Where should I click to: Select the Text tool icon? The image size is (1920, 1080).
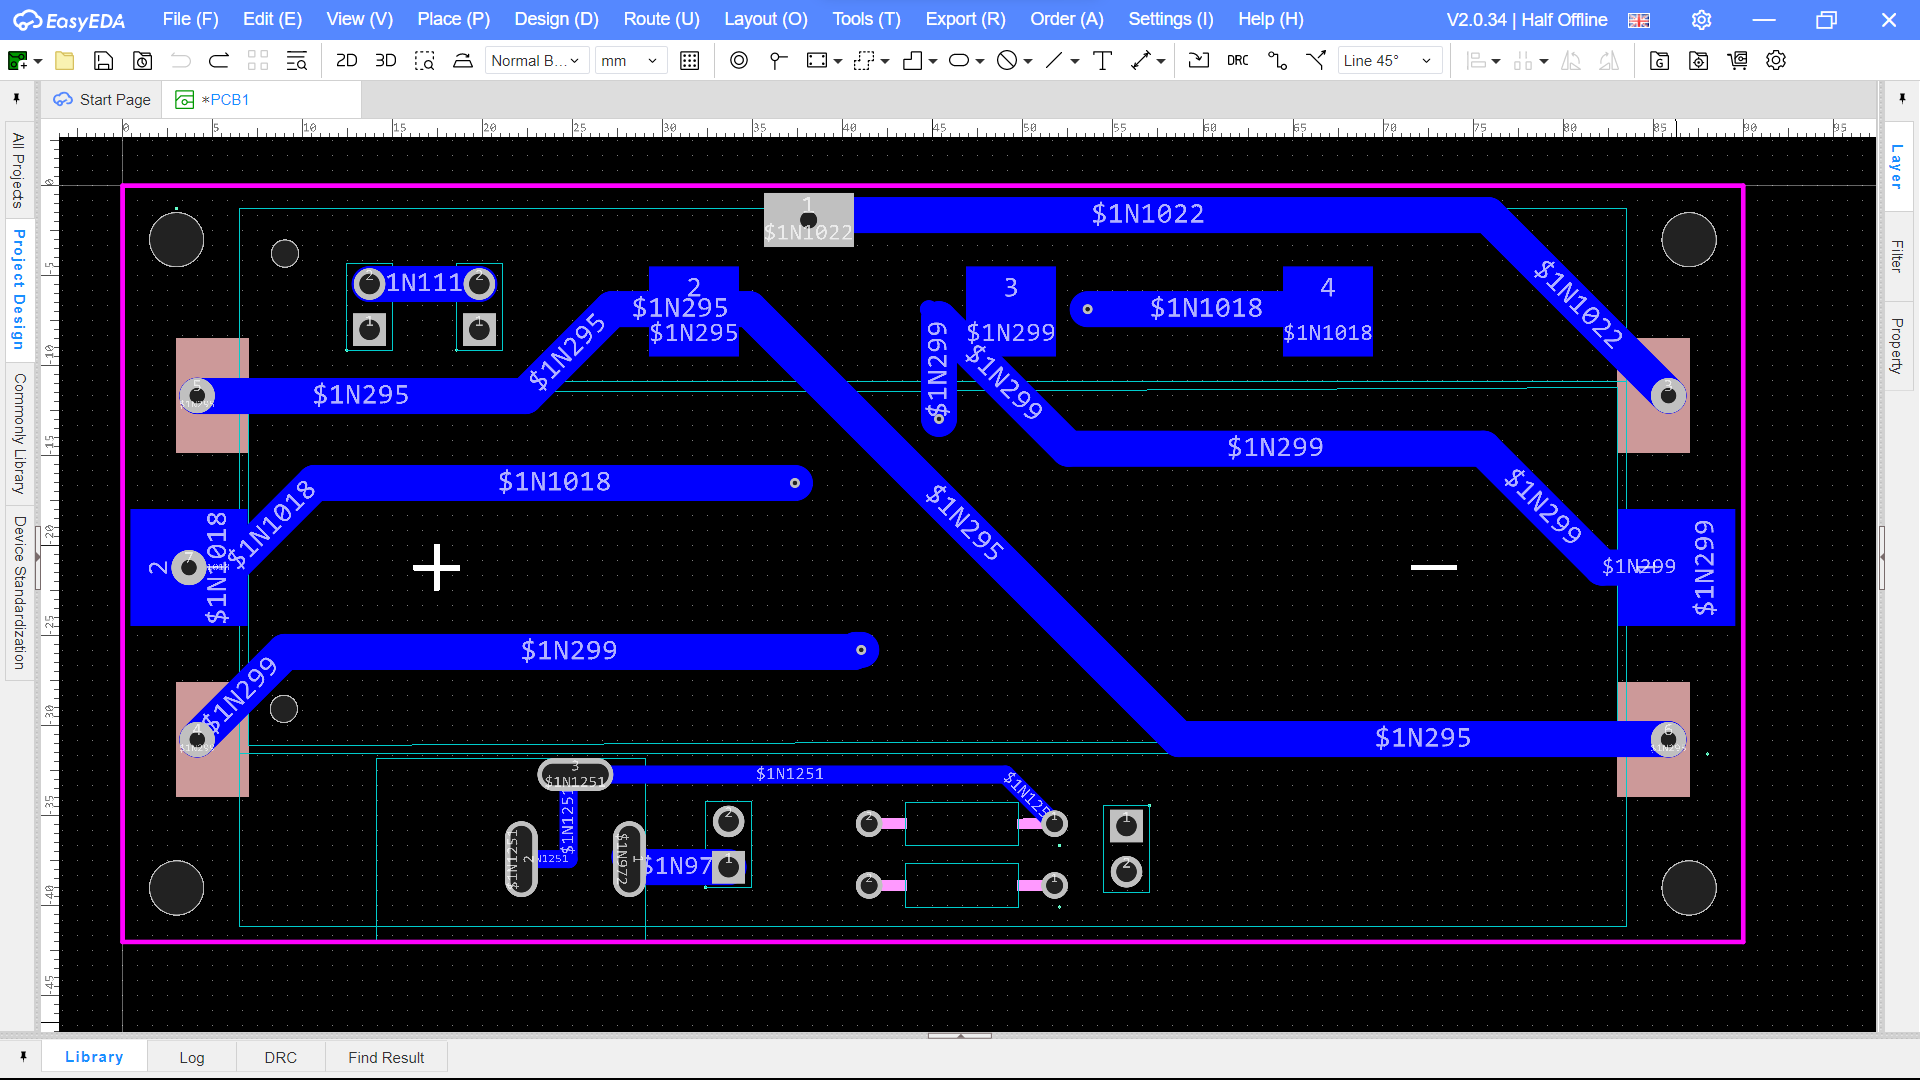pos(1102,61)
